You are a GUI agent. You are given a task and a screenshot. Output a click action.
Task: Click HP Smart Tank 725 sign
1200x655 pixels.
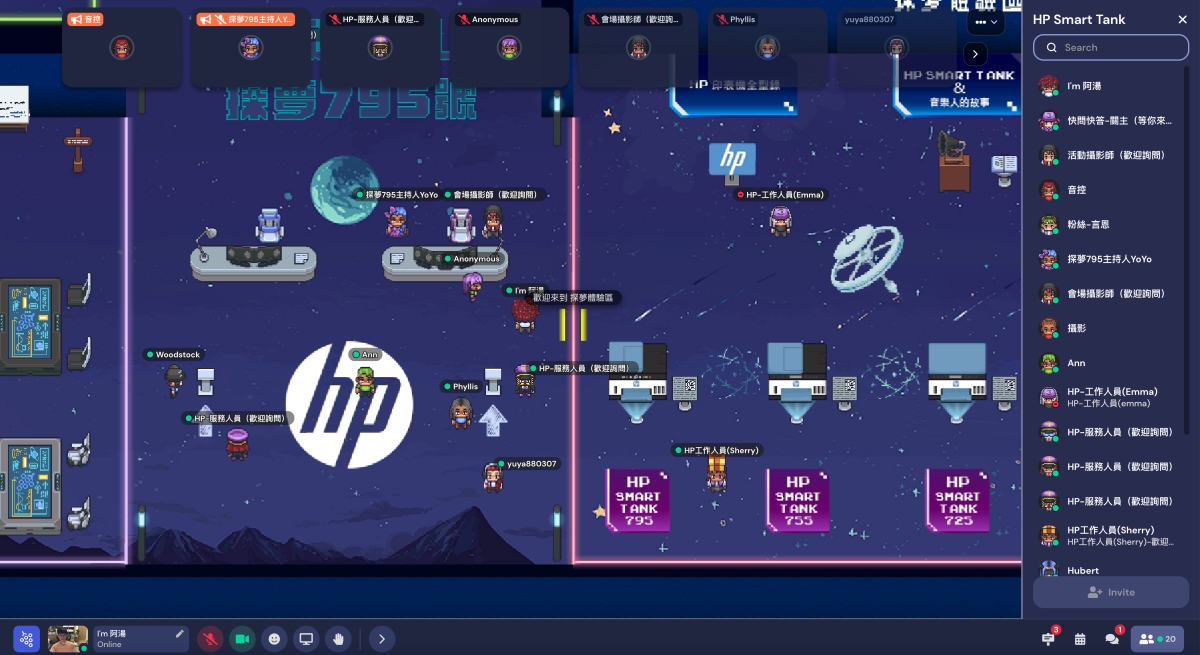click(957, 500)
